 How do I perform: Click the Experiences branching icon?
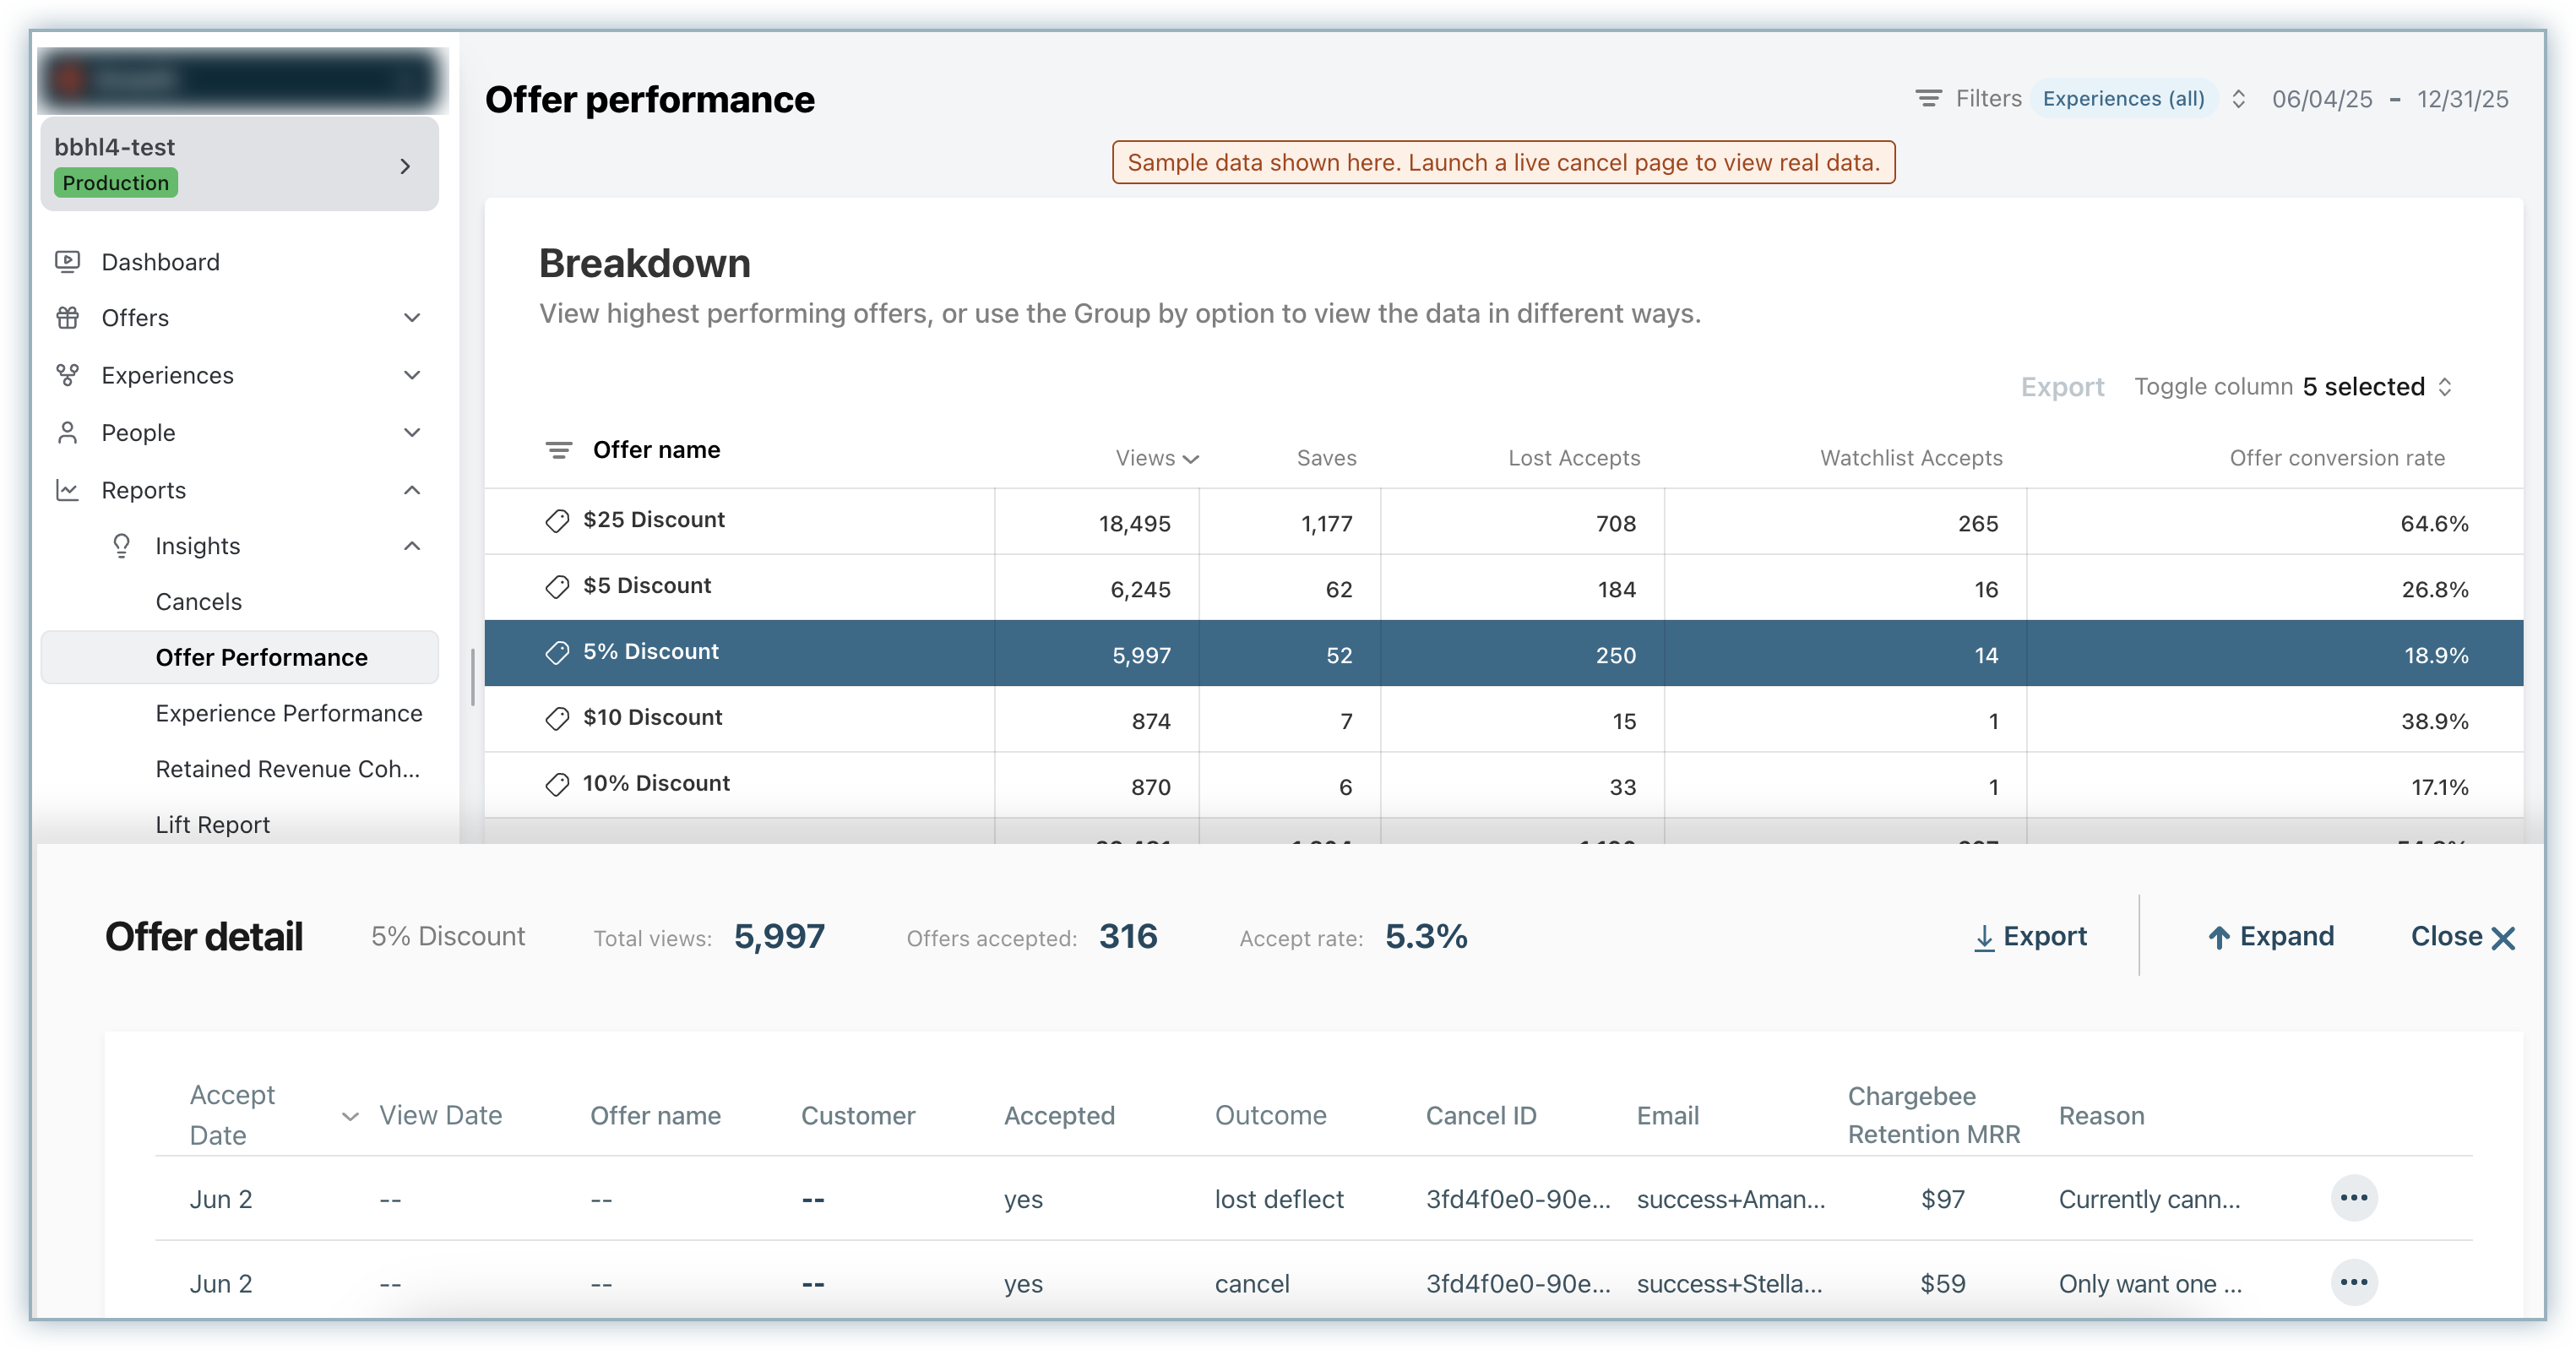pyautogui.click(x=67, y=375)
